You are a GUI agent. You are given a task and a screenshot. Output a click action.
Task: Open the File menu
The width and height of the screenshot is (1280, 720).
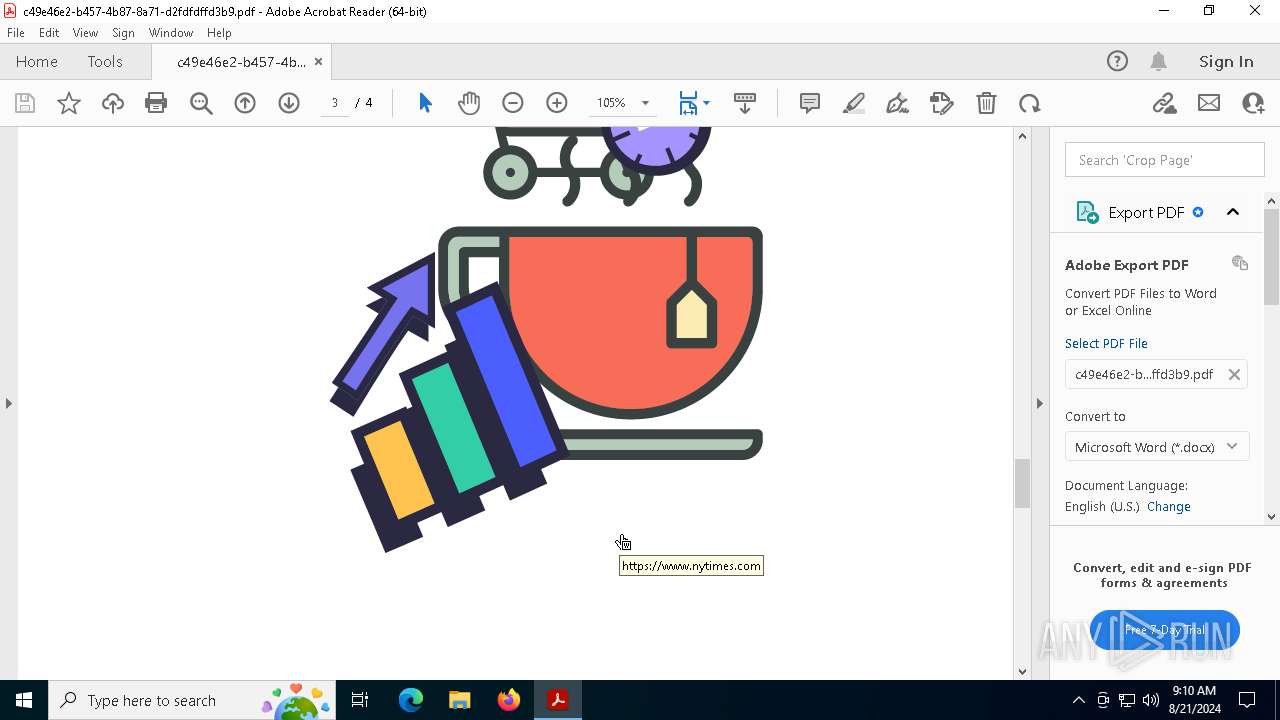click(16, 33)
